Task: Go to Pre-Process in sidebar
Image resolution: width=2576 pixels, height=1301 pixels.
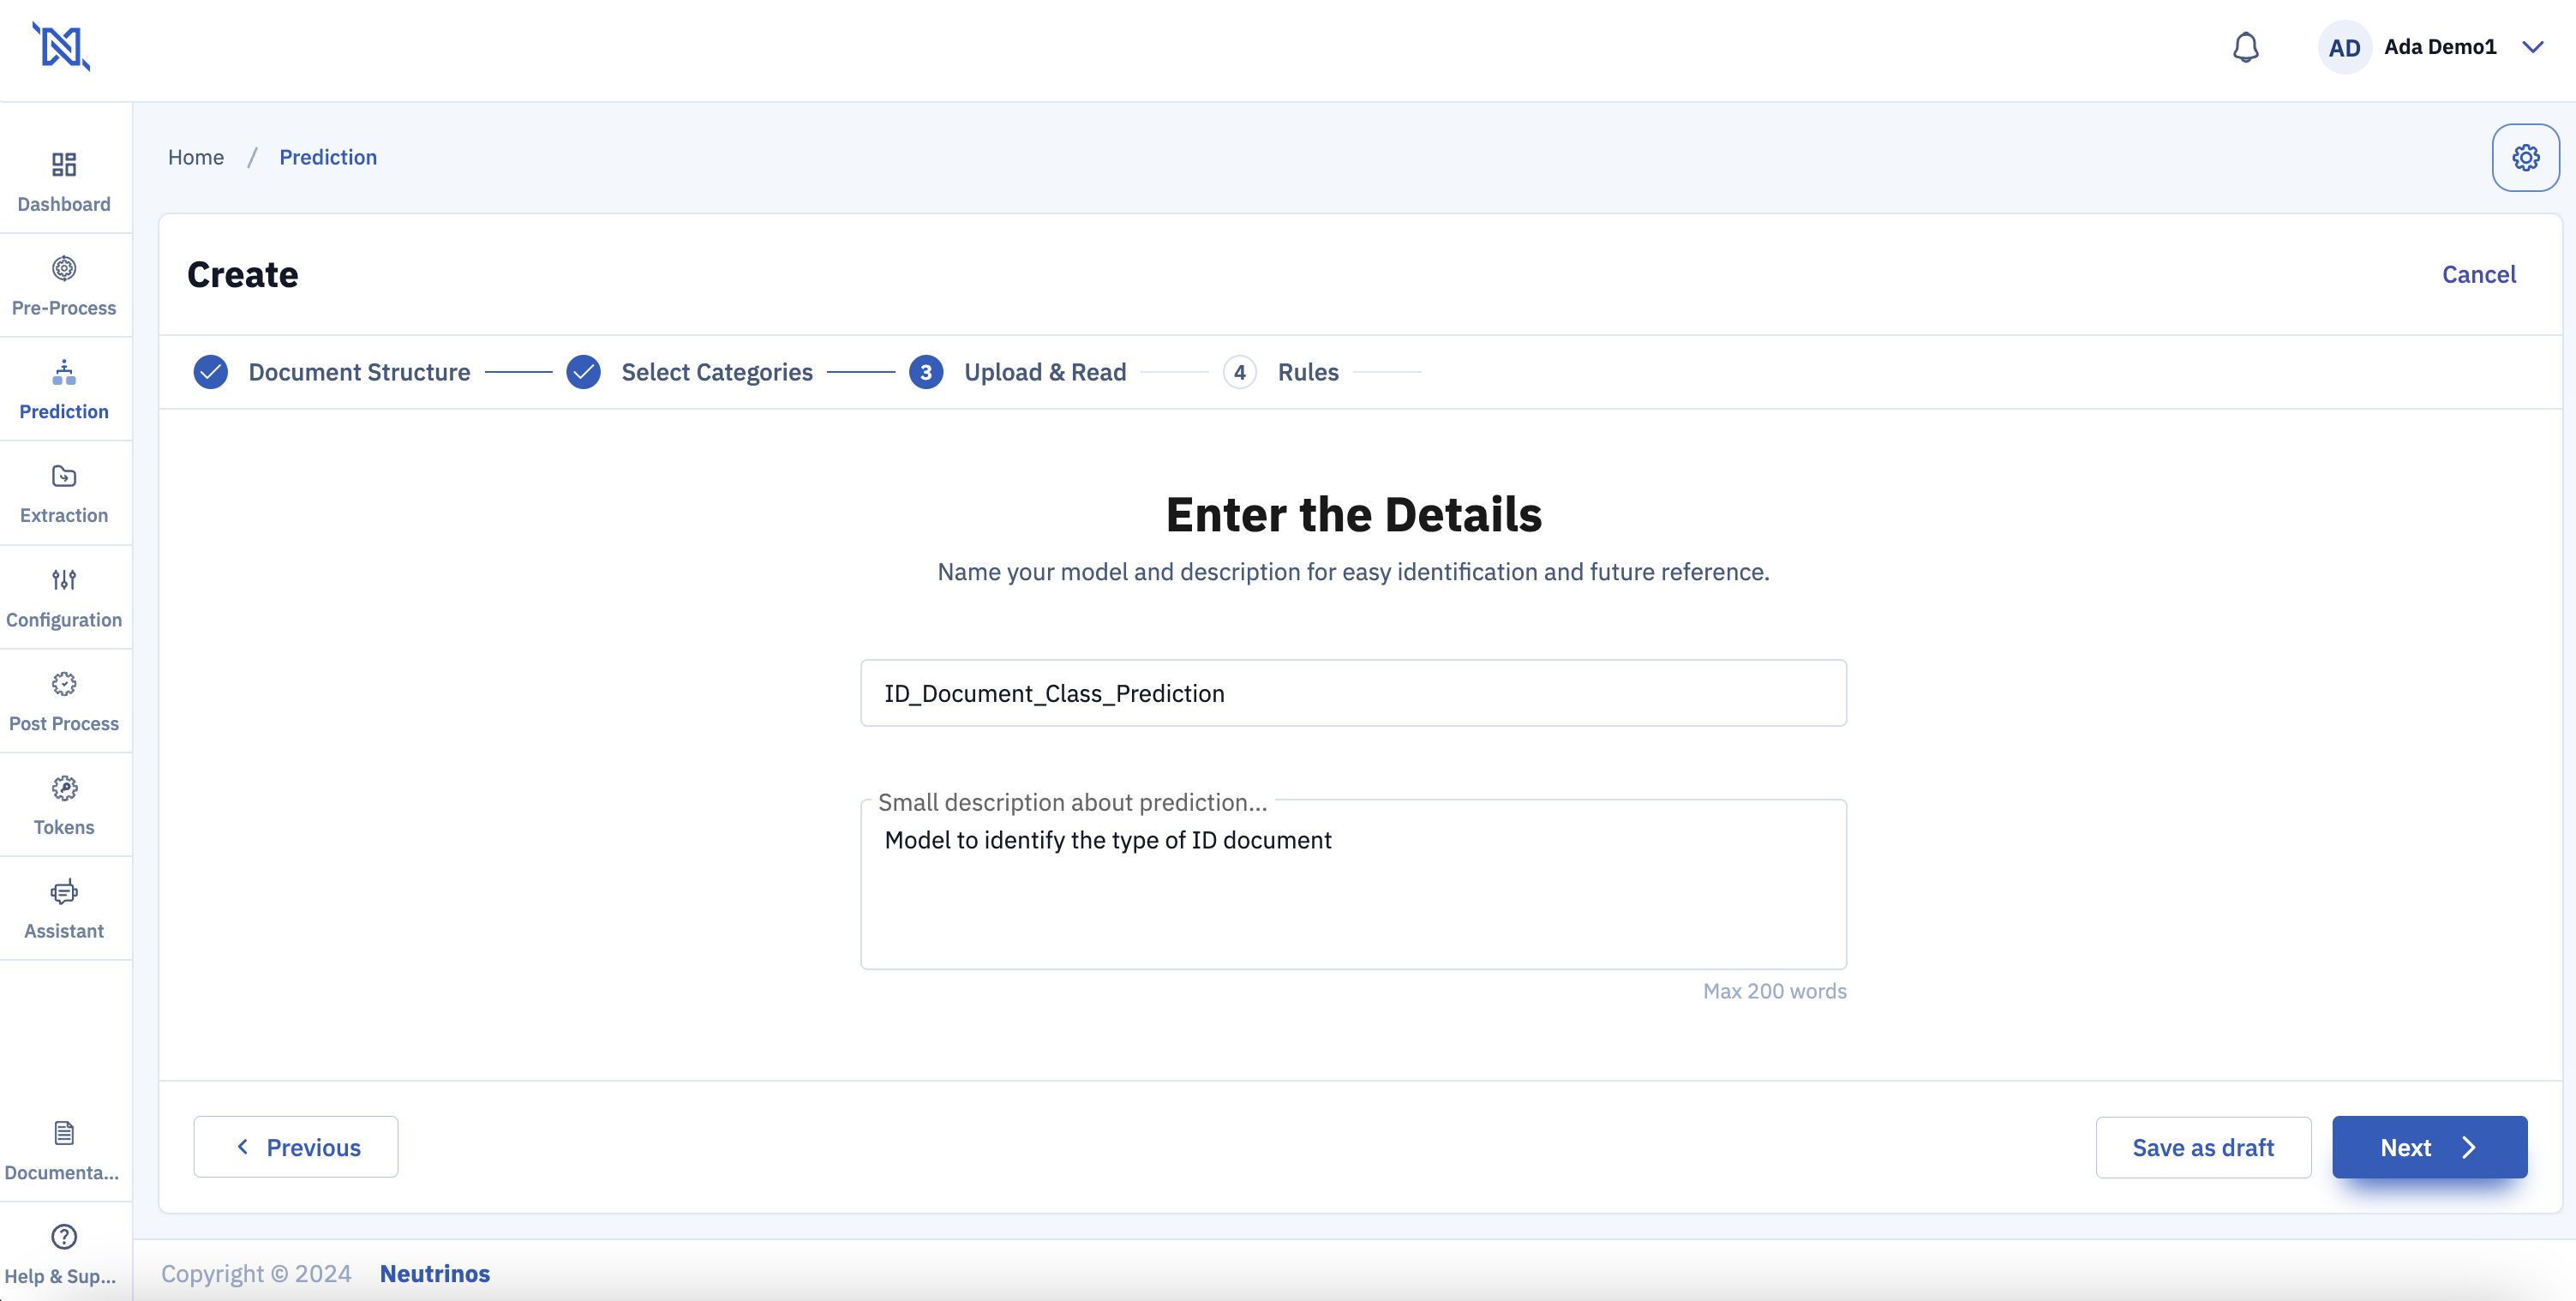Action: pos(64,286)
